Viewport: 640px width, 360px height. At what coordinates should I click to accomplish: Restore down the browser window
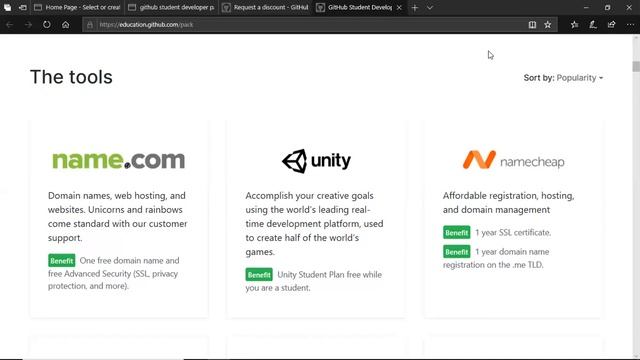[x=607, y=8]
